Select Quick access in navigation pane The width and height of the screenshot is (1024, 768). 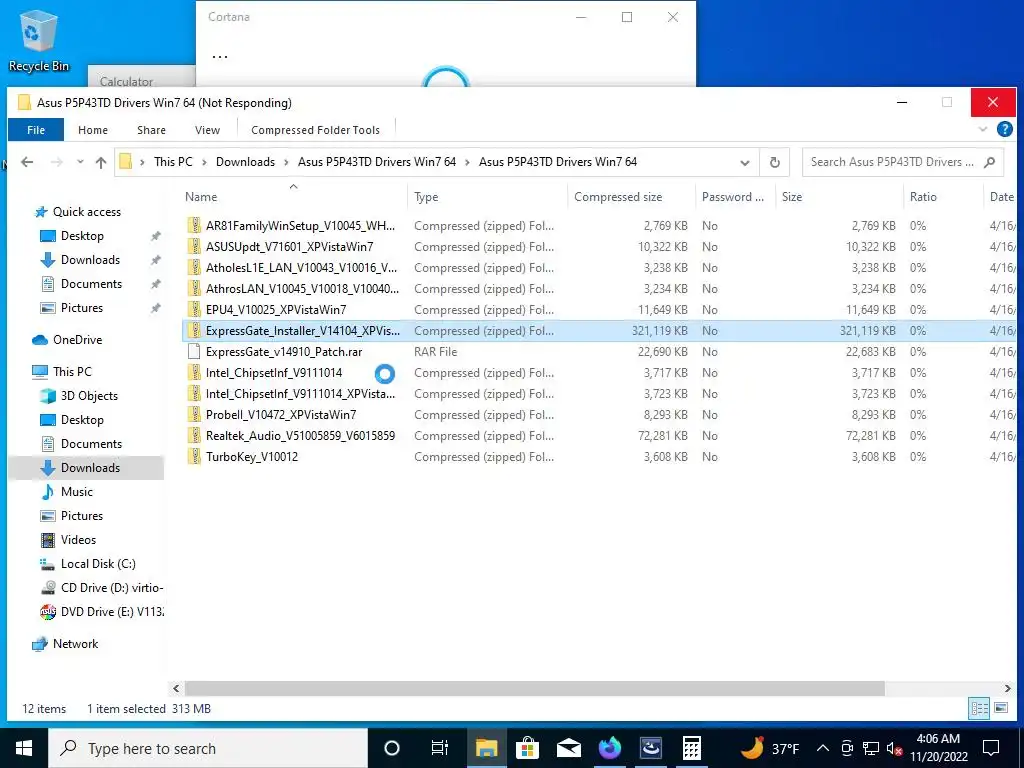tap(87, 212)
